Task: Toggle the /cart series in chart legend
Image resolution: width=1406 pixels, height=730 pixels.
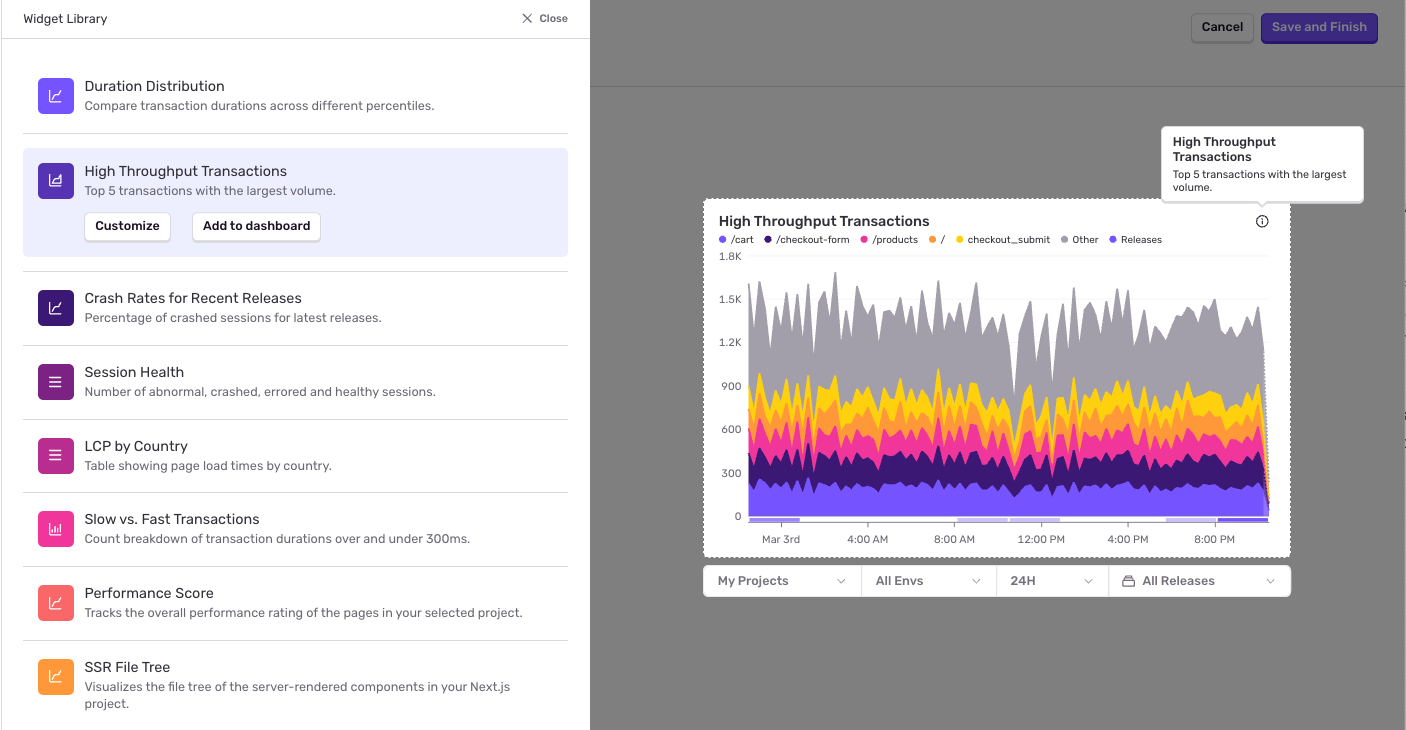Action: coord(736,240)
